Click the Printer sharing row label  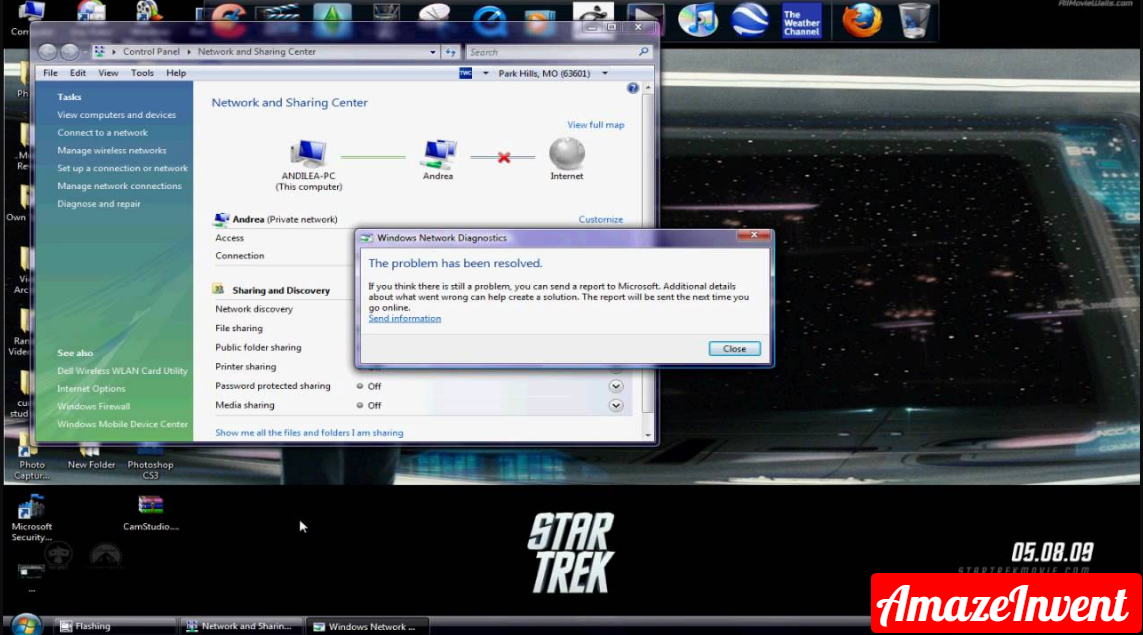coord(246,367)
